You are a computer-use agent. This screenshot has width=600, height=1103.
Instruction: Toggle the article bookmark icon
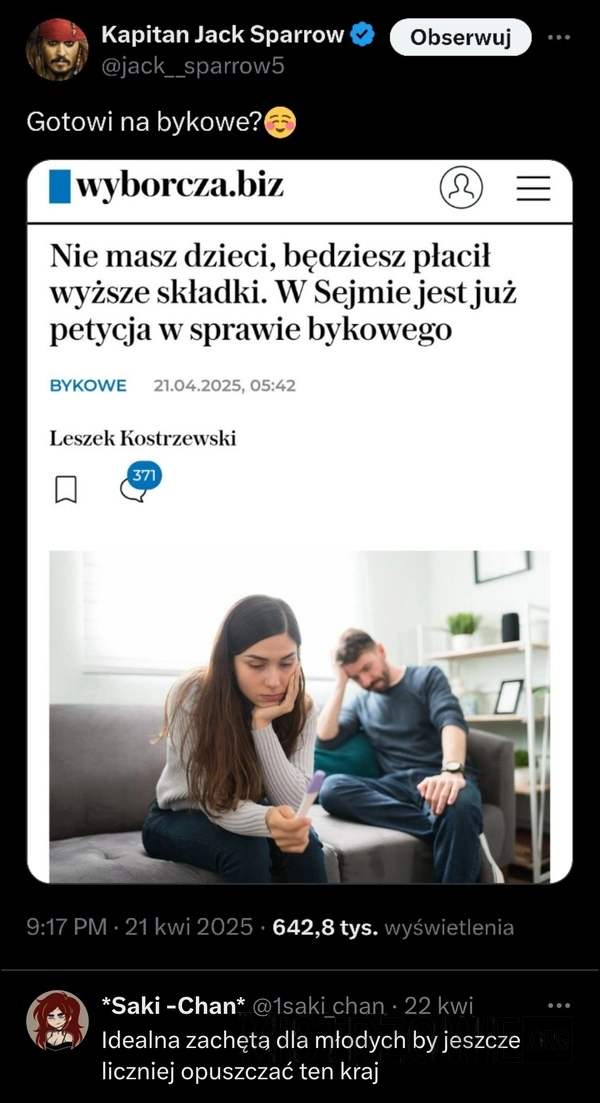click(65, 490)
